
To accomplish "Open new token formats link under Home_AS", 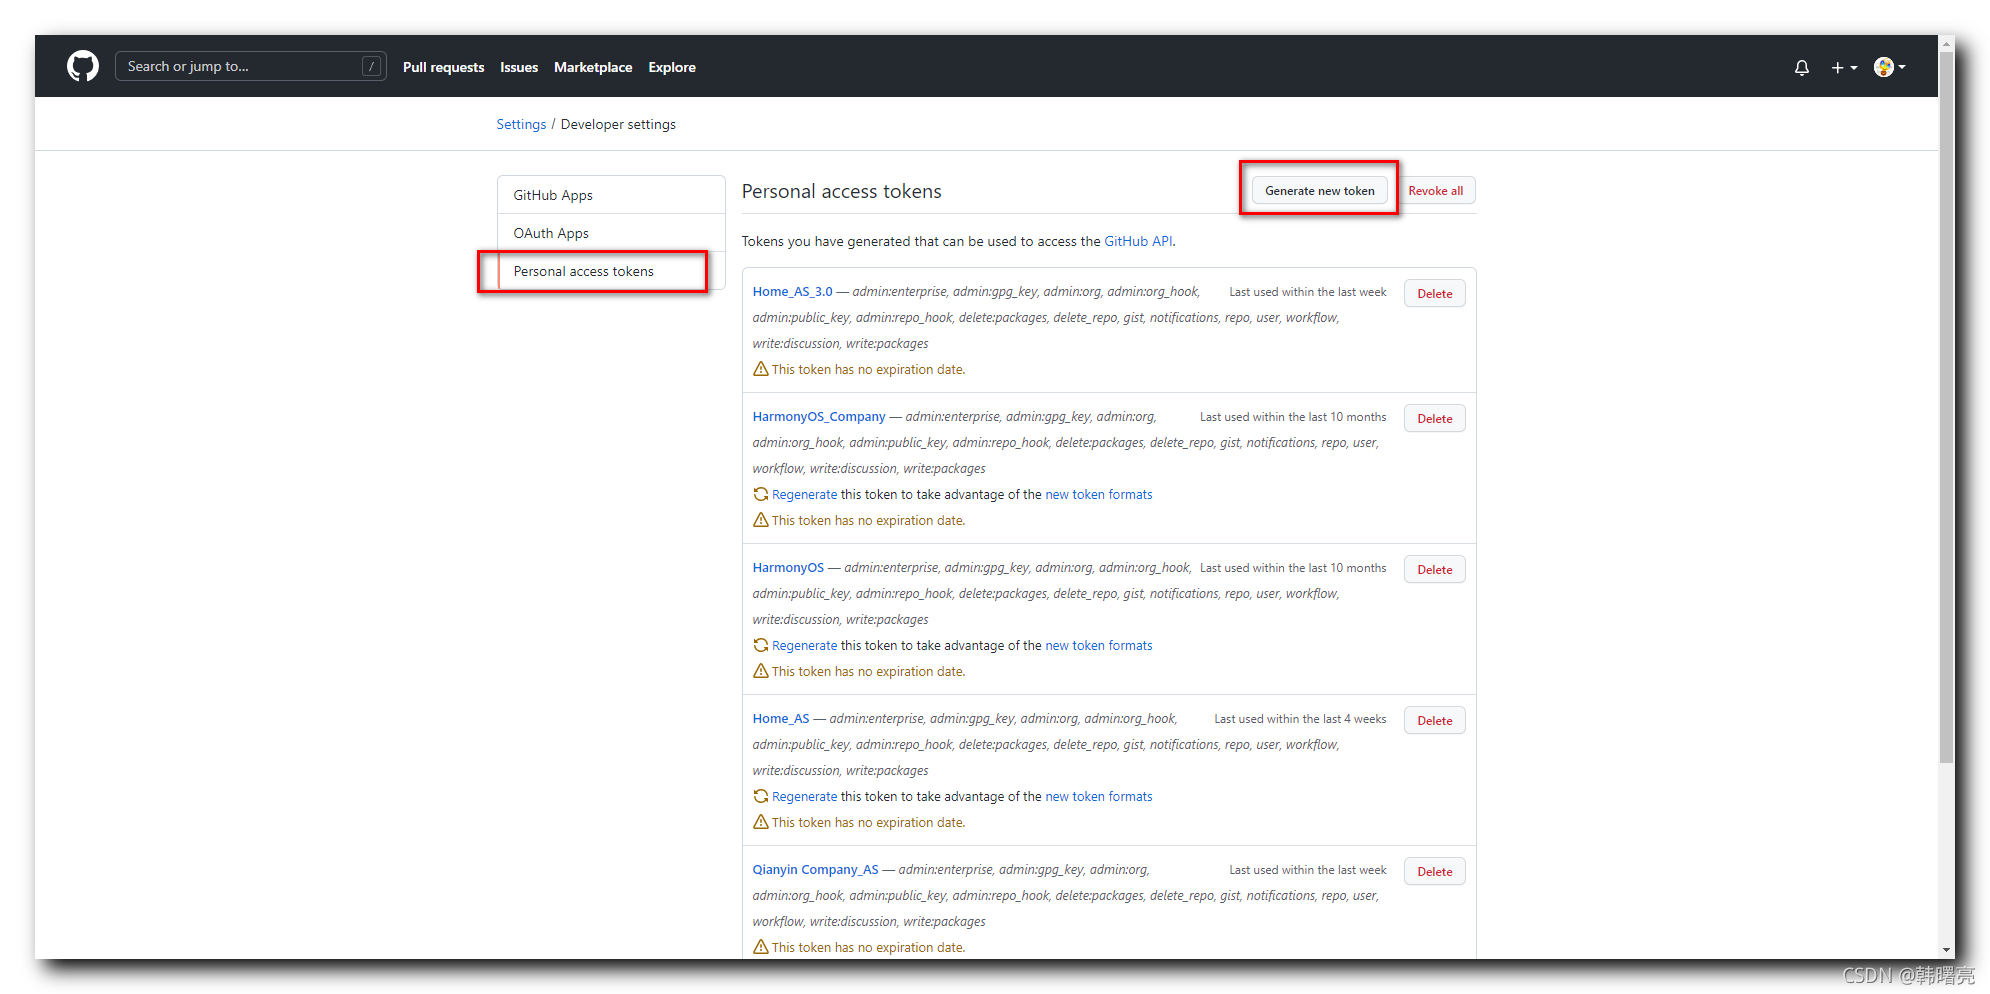I will (x=1098, y=796).
